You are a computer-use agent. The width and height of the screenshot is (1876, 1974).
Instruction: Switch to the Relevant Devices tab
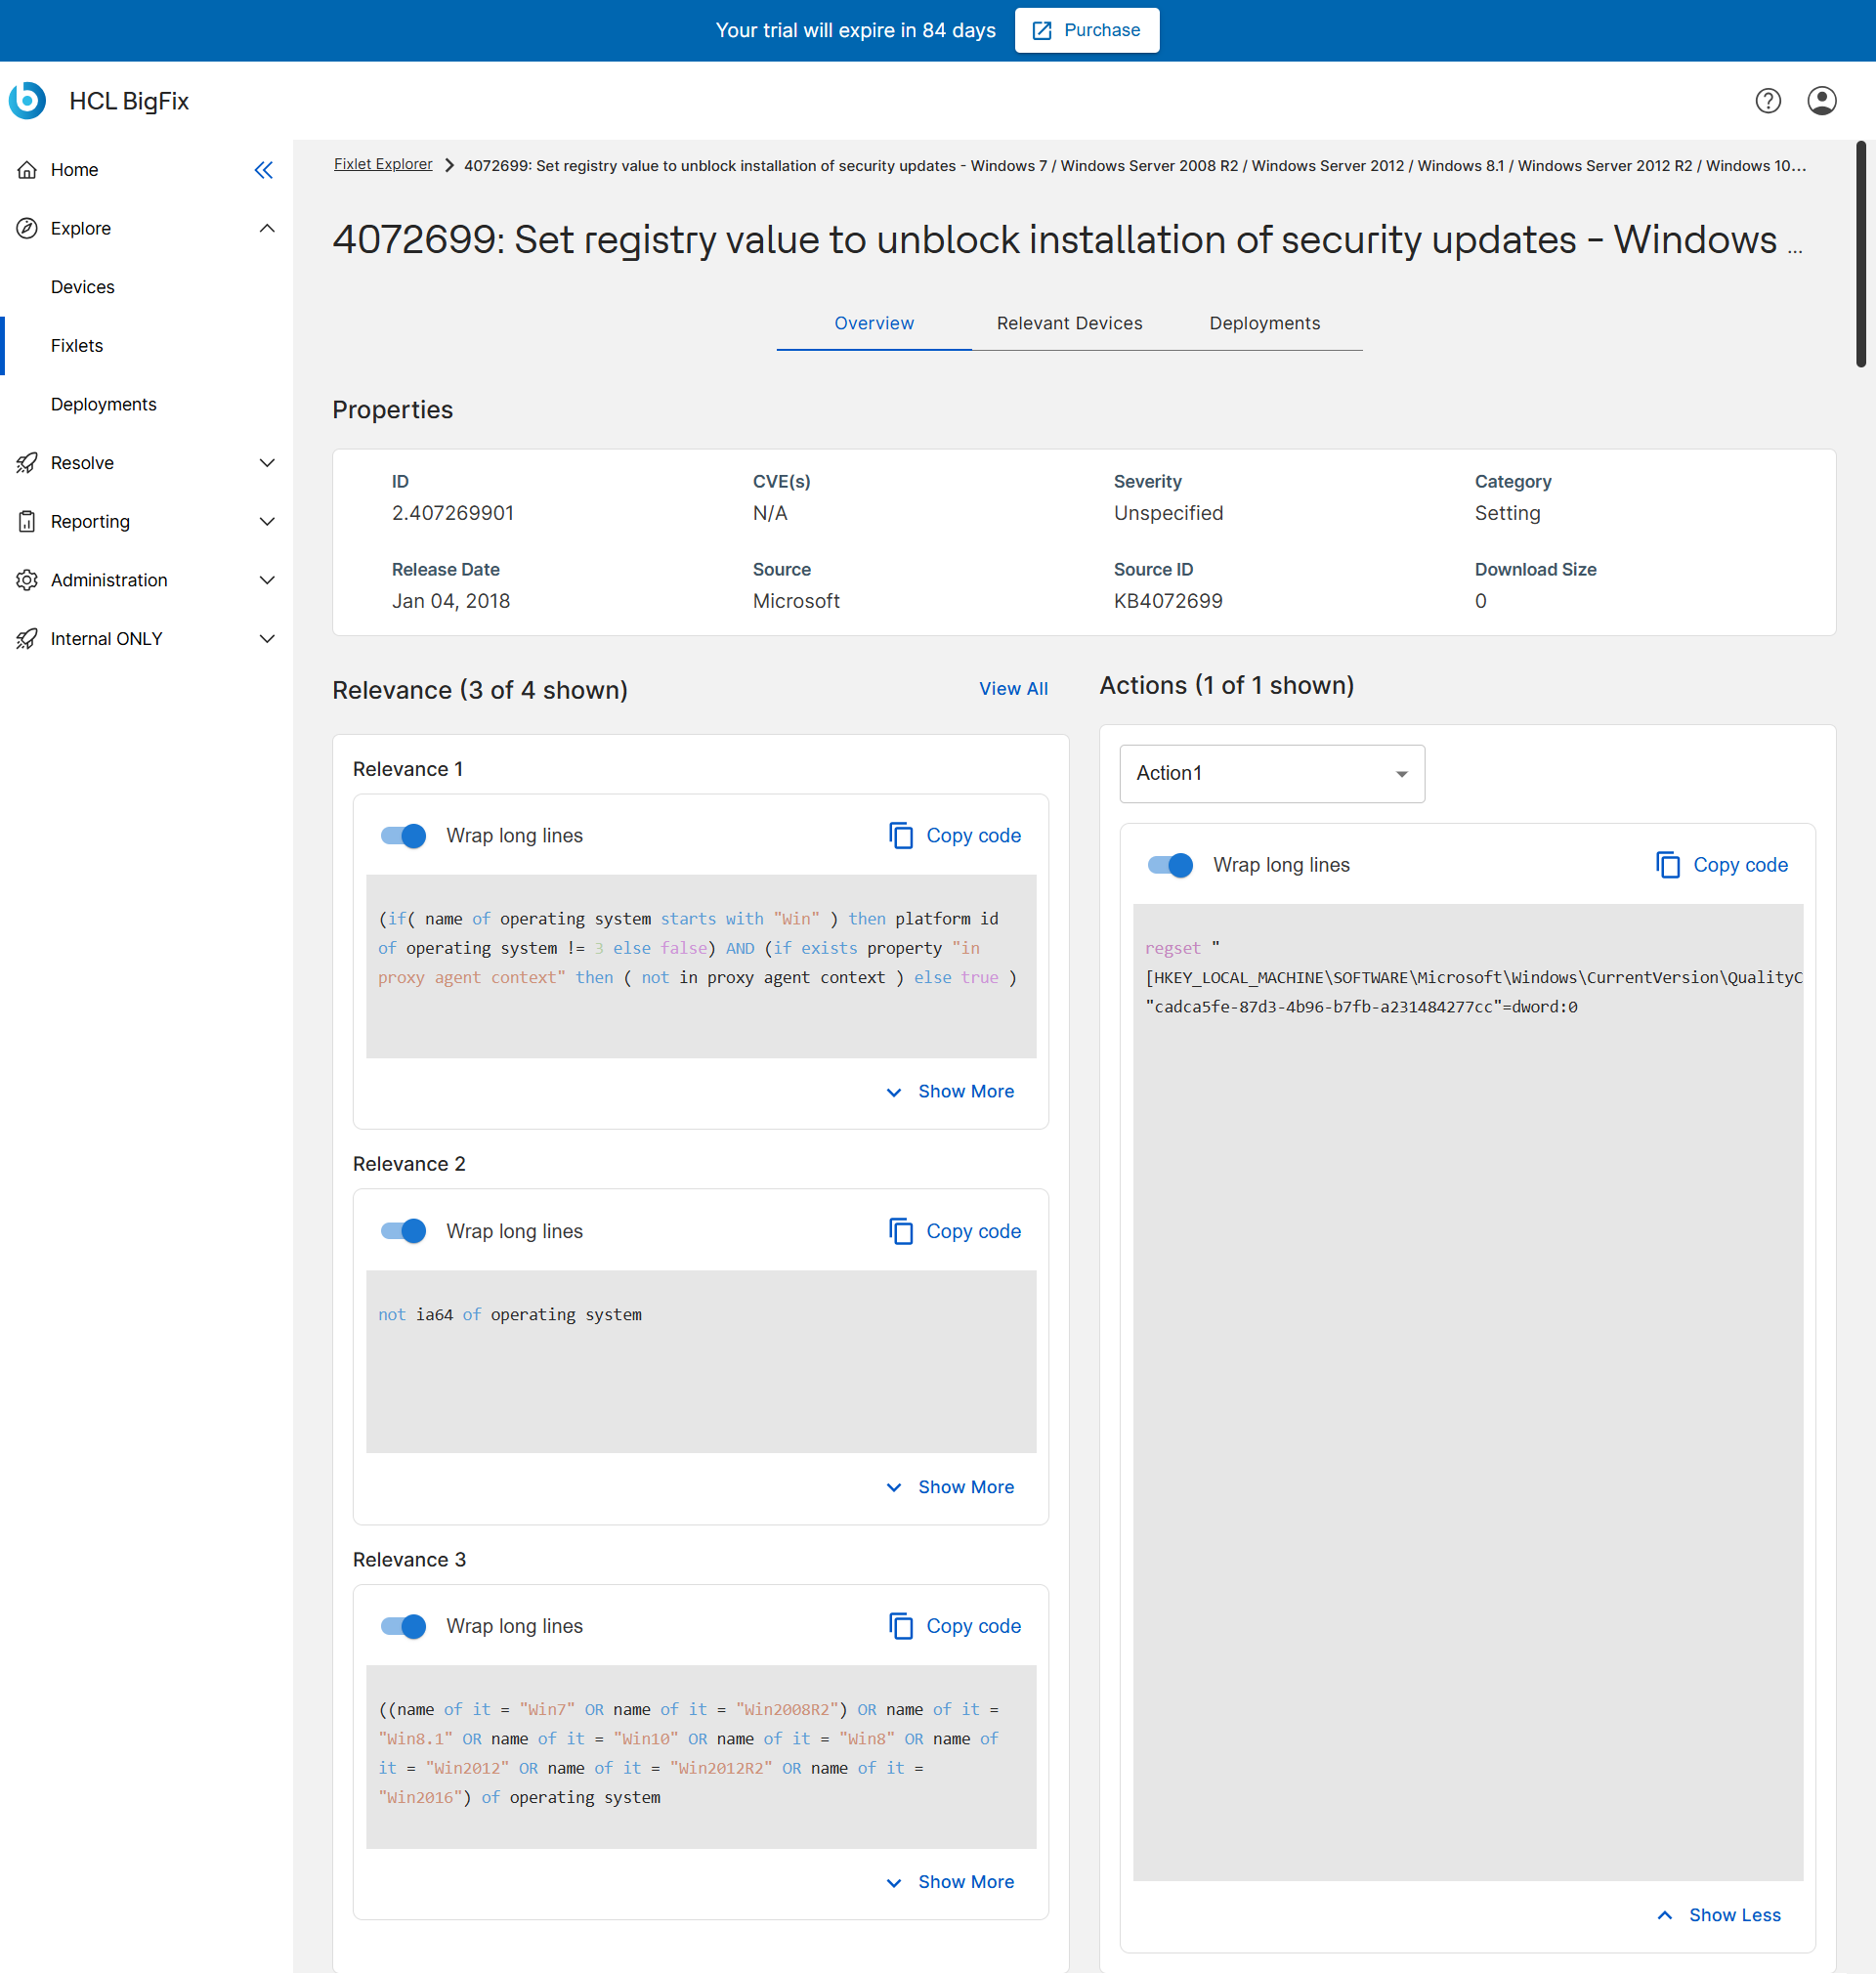(1068, 323)
